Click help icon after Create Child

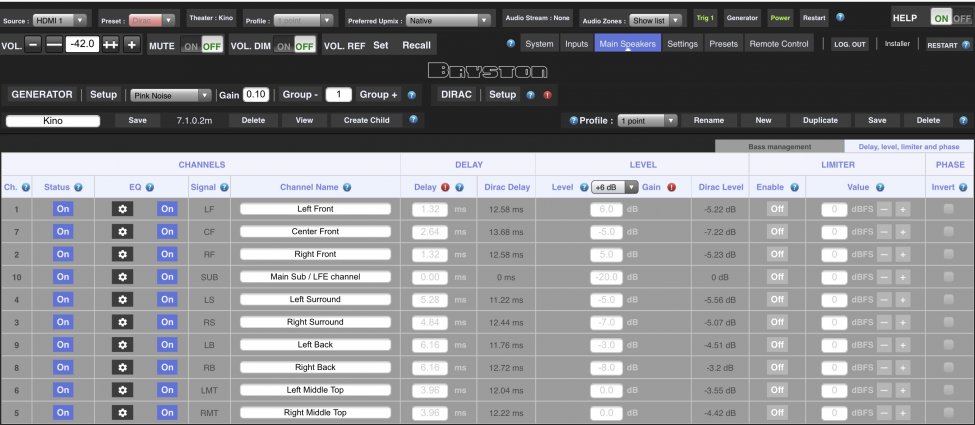[414, 119]
